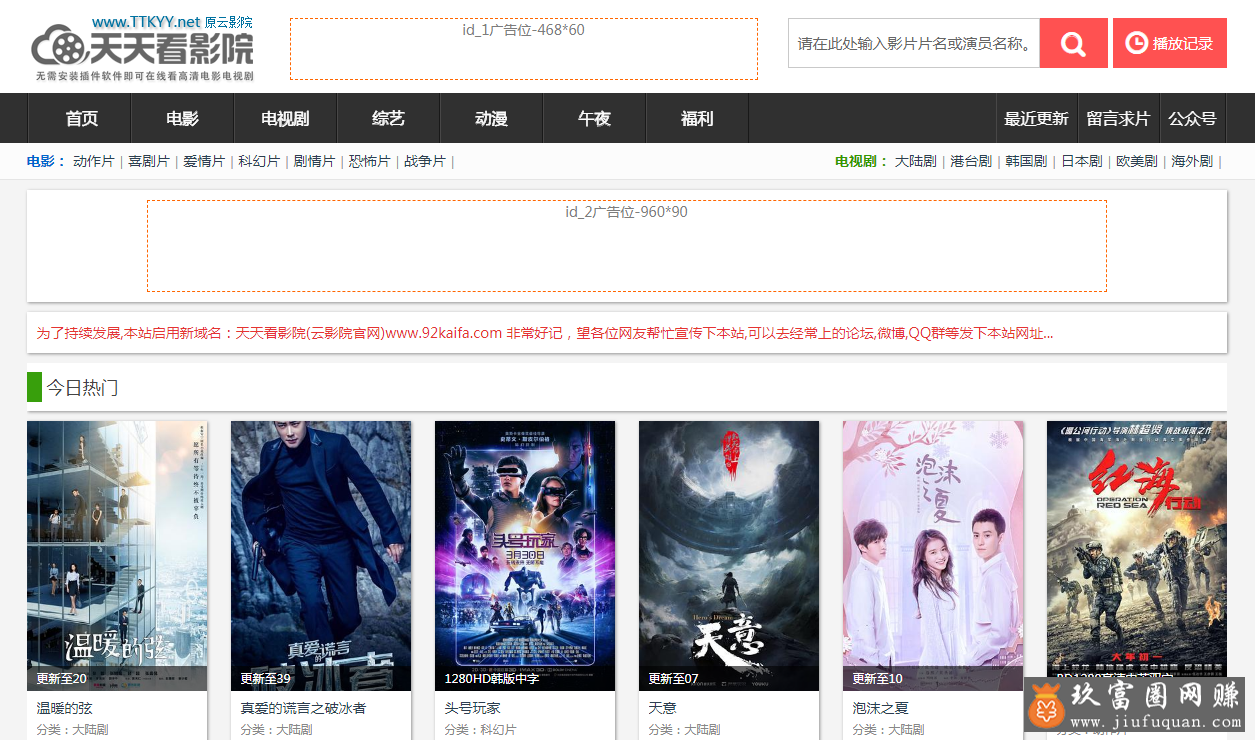Click 分类：科幻片 under 头号玩家
This screenshot has height=740, width=1255.
pos(480,730)
